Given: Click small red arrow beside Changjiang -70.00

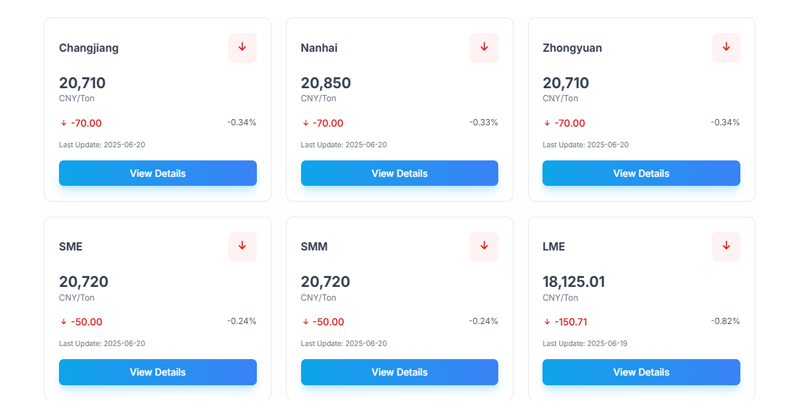Looking at the screenshot, I should pyautogui.click(x=64, y=124).
